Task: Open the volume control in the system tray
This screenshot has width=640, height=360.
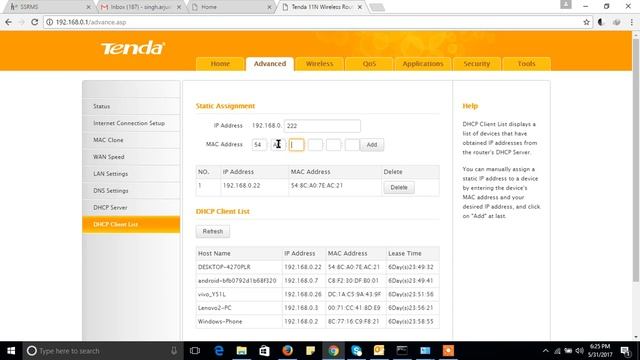Action: (x=580, y=351)
